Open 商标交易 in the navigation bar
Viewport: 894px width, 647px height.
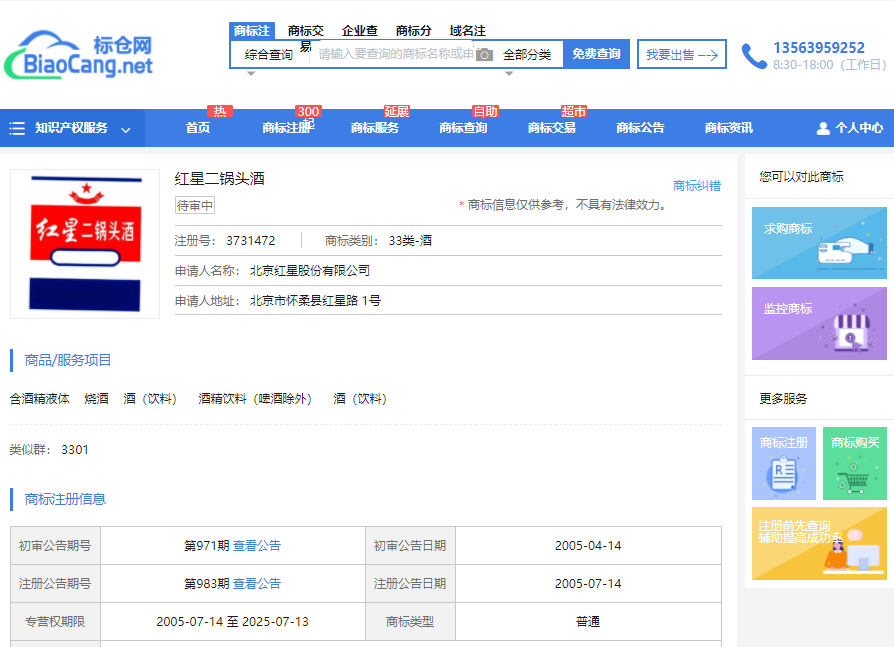coord(552,128)
